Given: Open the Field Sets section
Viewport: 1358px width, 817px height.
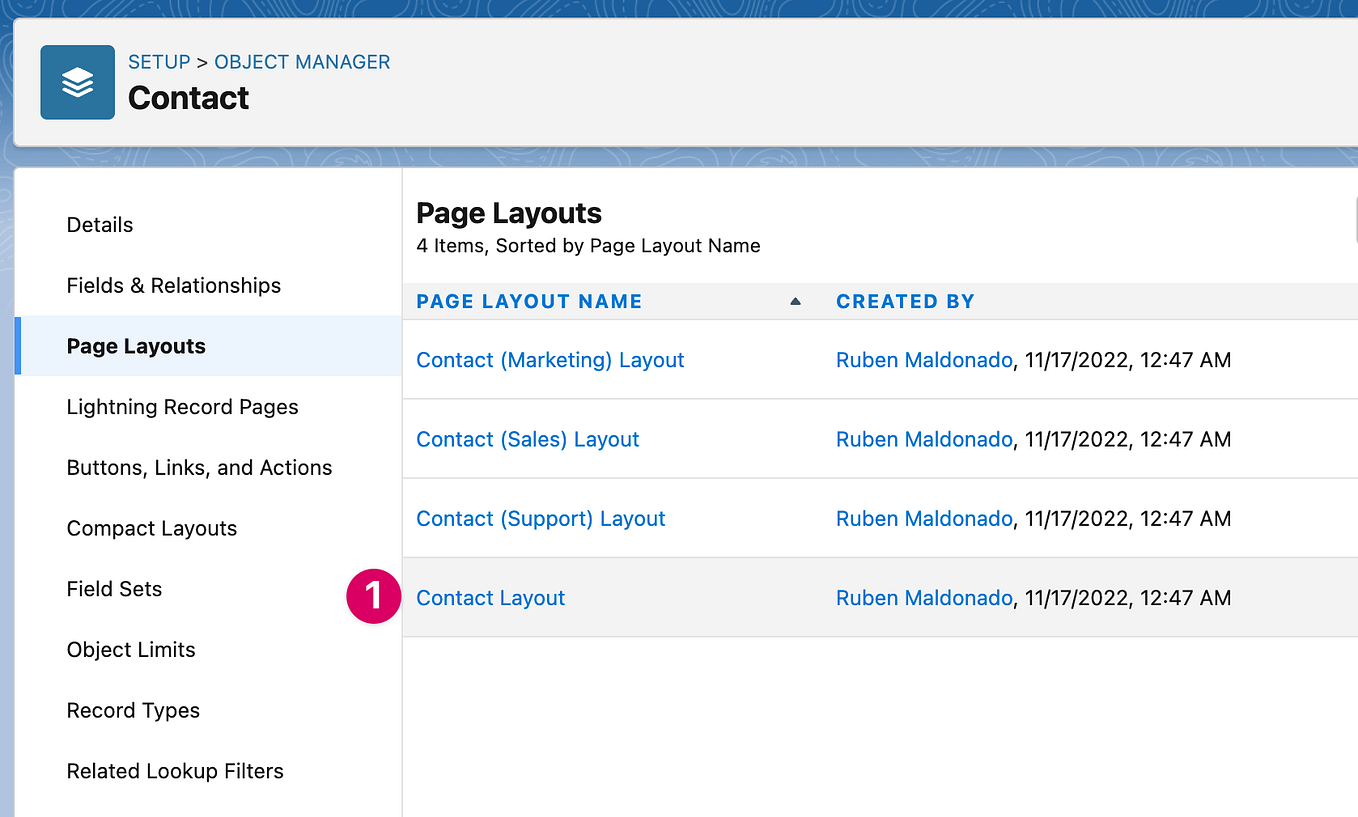Looking at the screenshot, I should click(x=114, y=589).
